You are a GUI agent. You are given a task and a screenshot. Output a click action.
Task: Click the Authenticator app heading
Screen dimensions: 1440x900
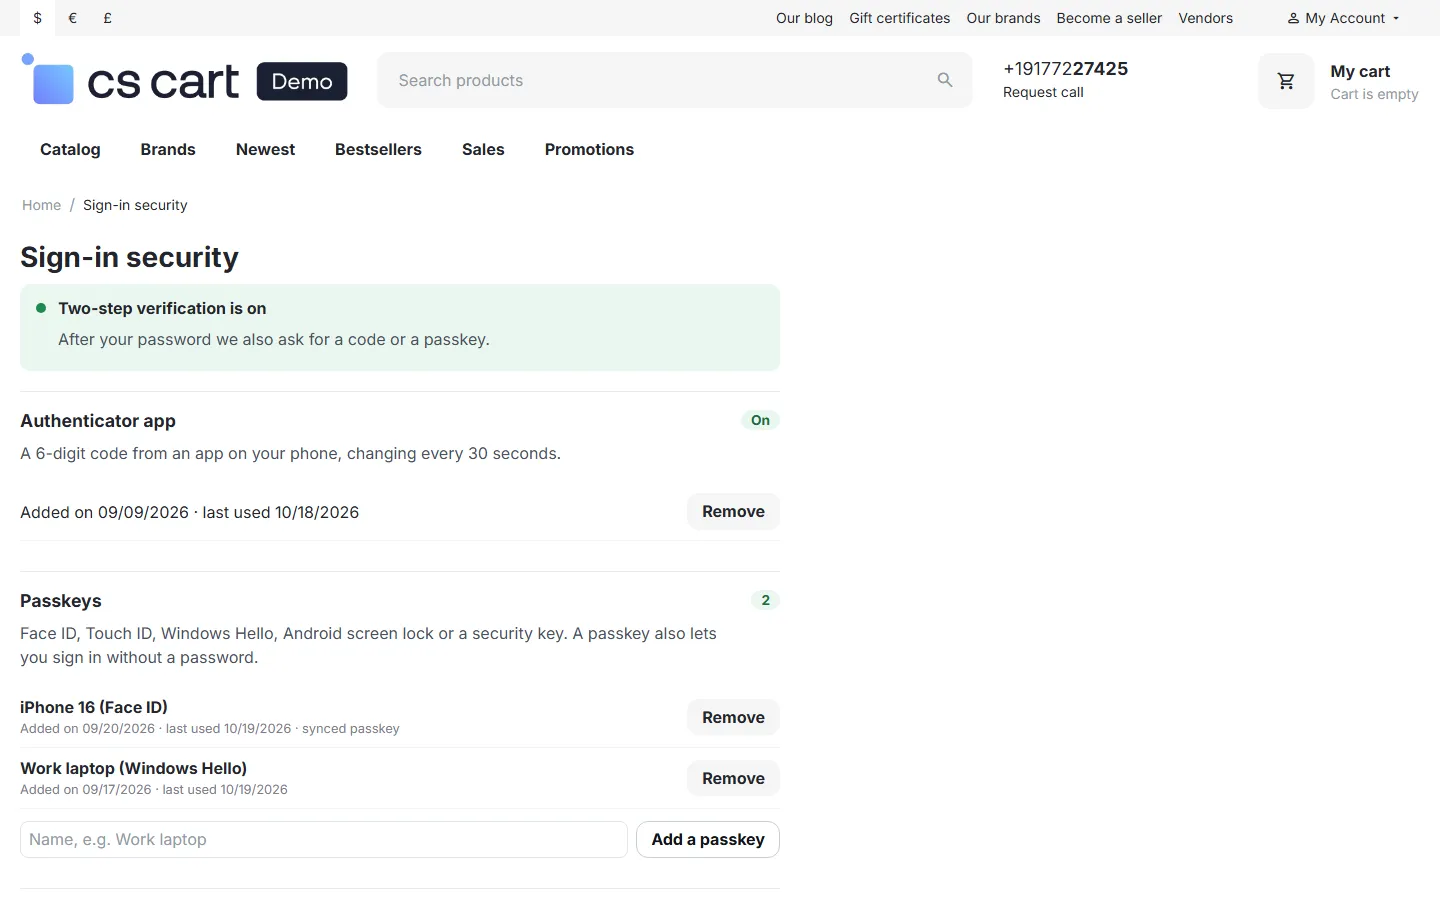tap(98, 421)
